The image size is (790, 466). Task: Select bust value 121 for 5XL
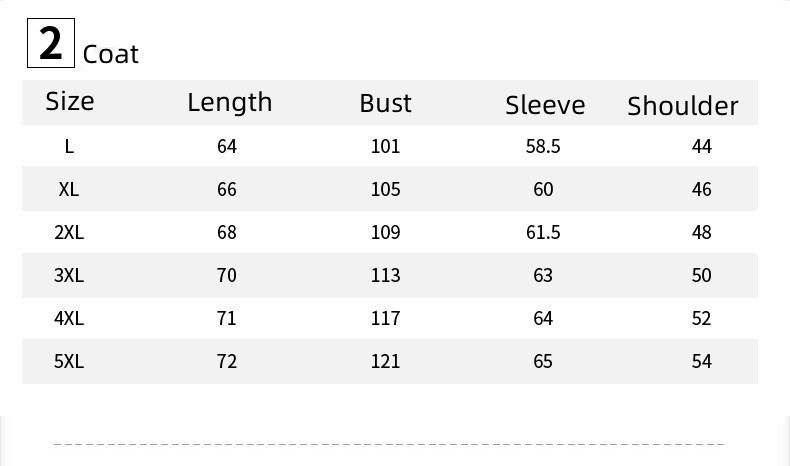point(385,361)
